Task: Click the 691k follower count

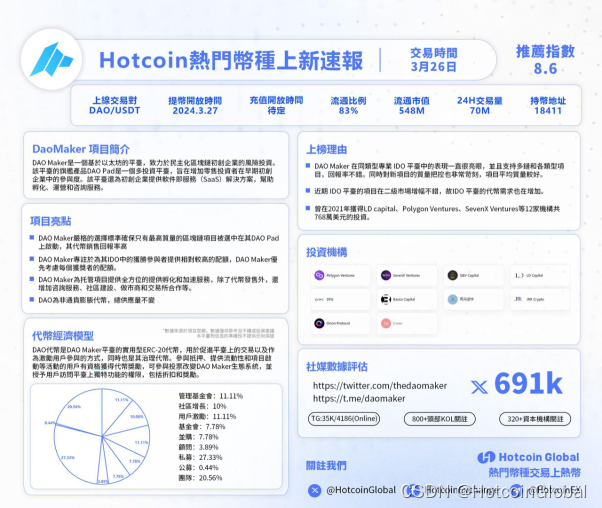Action: [x=529, y=384]
